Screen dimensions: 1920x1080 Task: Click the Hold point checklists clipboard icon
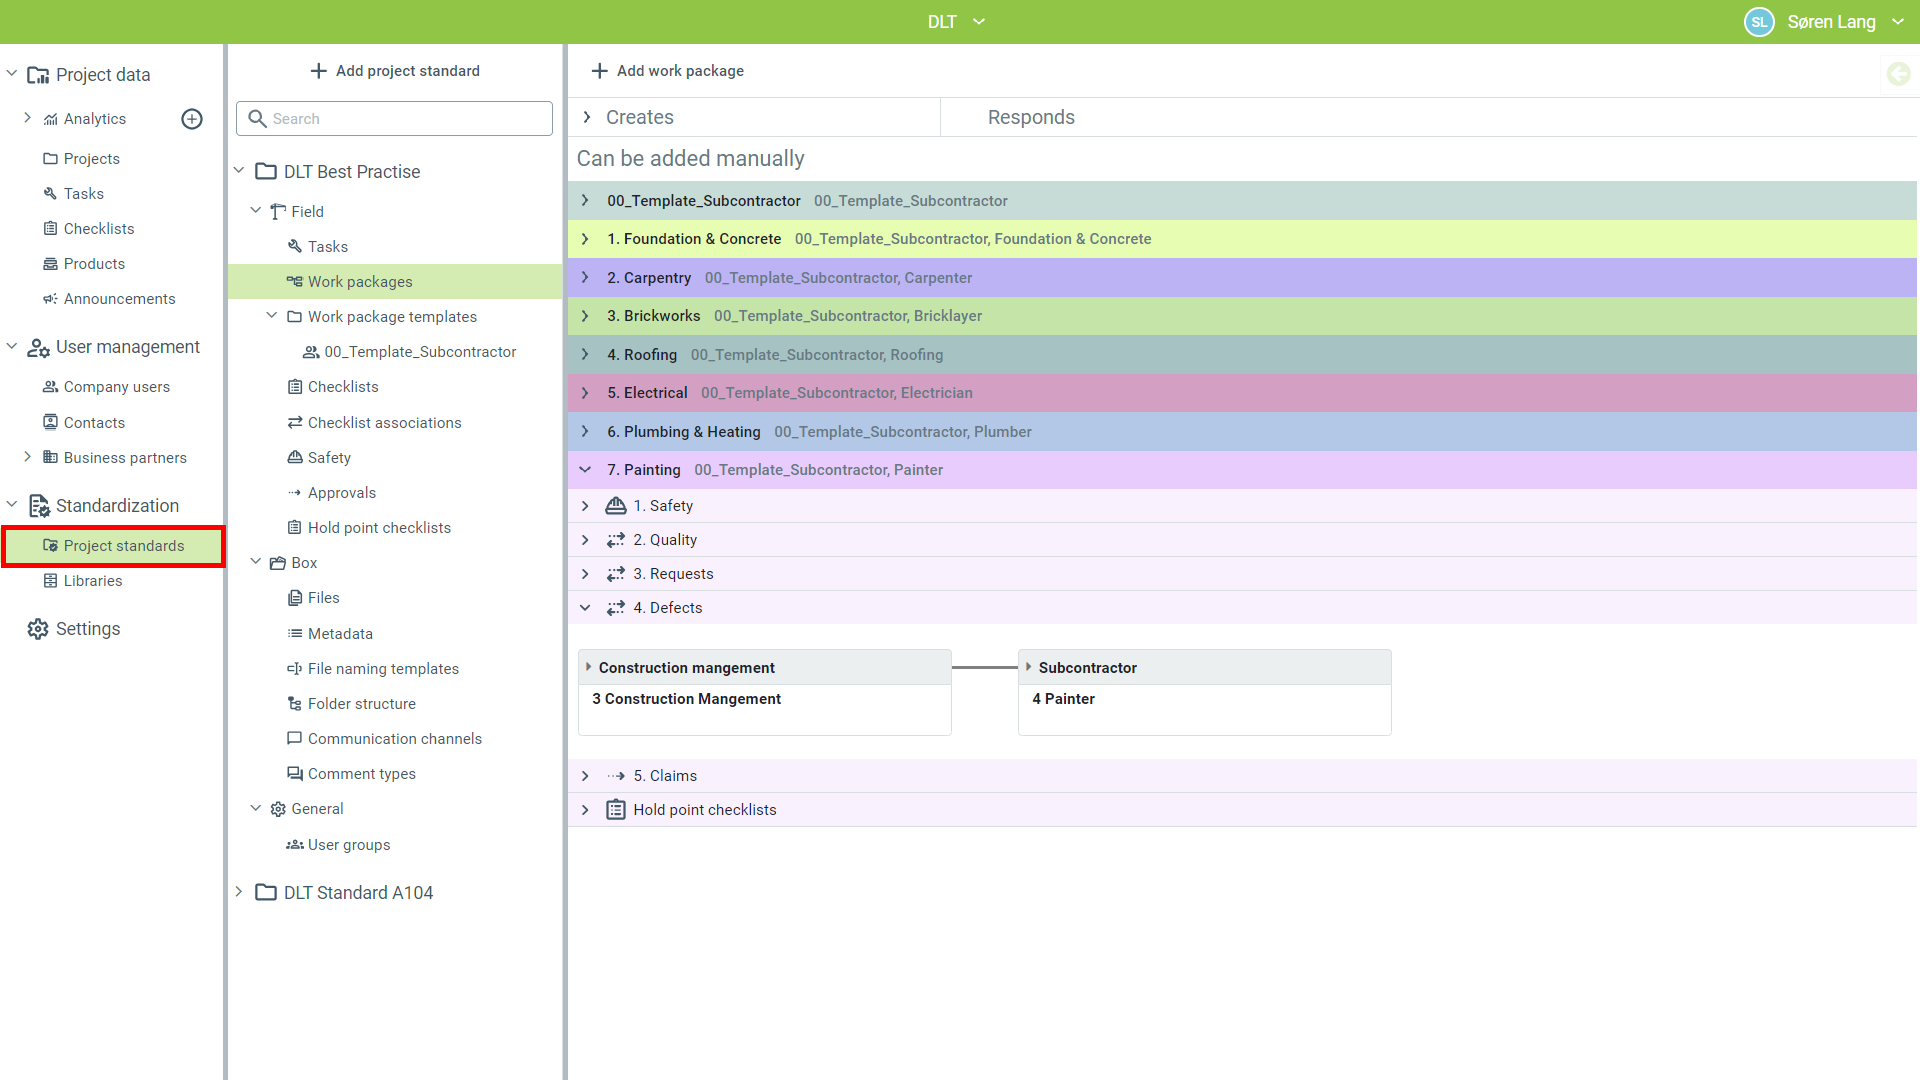(616, 810)
